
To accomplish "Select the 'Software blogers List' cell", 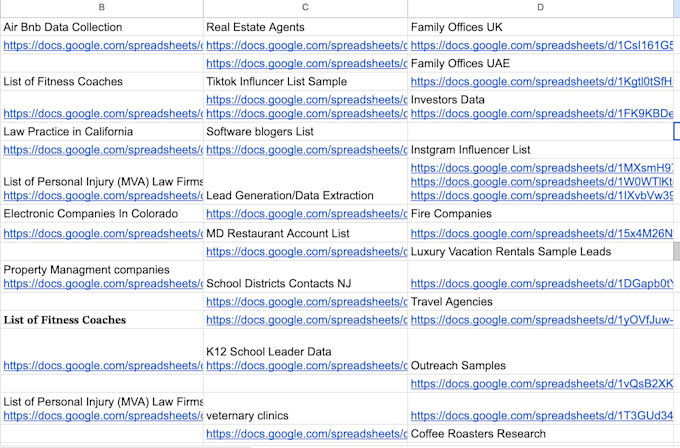I will pyautogui.click(x=305, y=131).
